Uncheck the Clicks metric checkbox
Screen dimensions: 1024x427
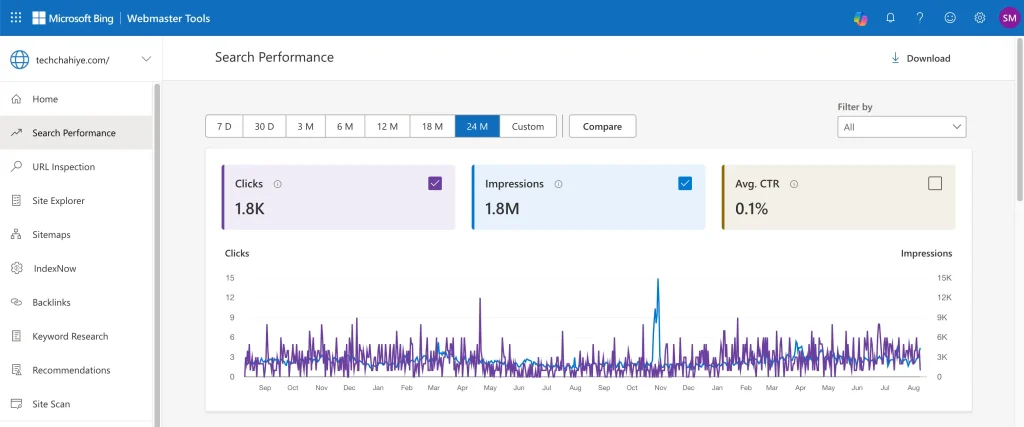[435, 183]
